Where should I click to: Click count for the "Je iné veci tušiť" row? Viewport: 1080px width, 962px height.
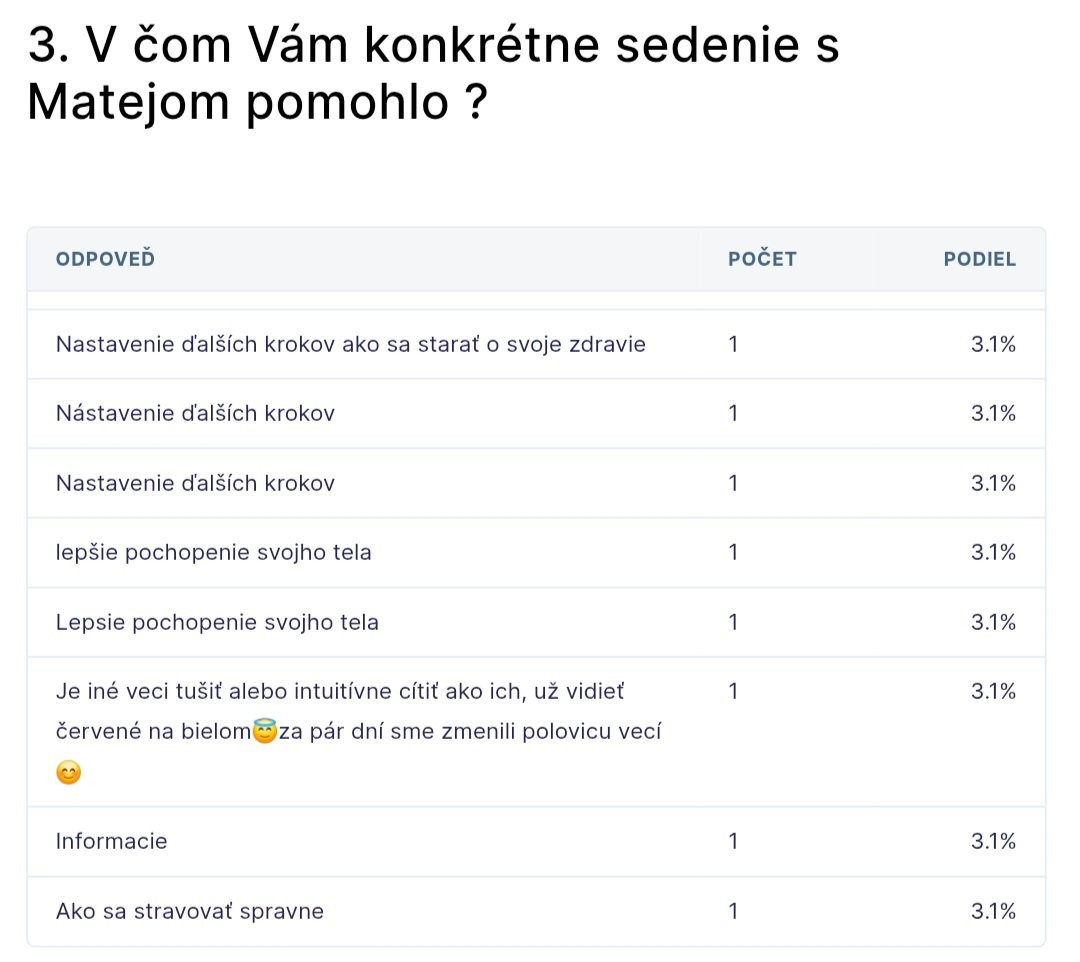click(733, 691)
